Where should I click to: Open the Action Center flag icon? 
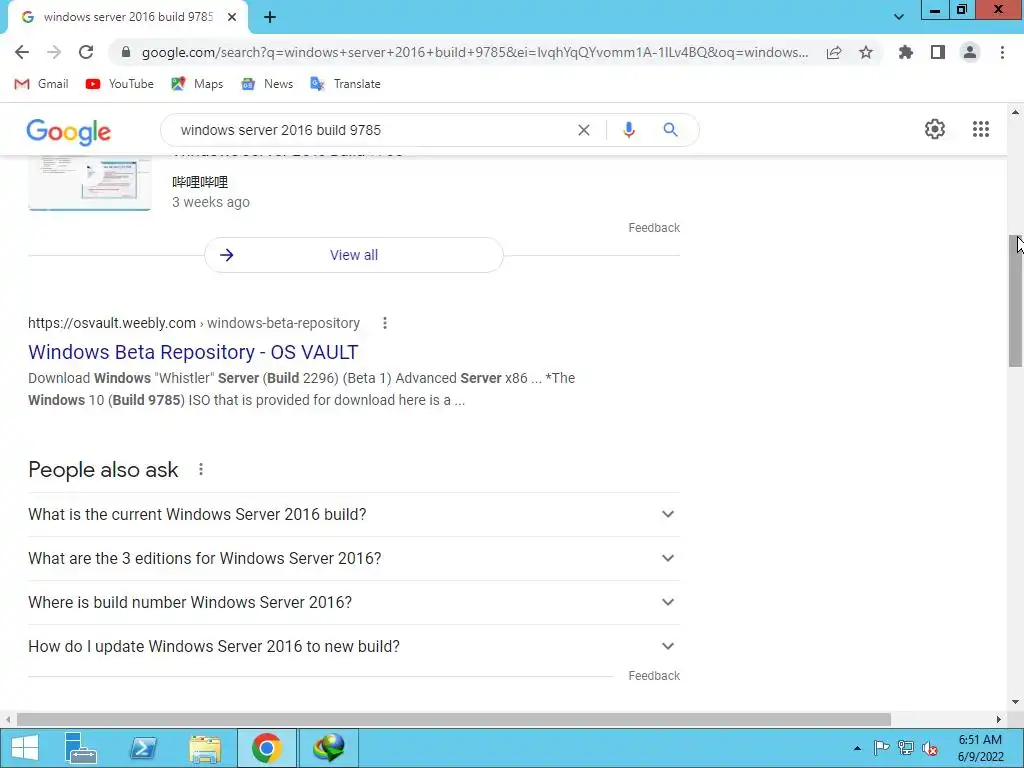pos(881,748)
